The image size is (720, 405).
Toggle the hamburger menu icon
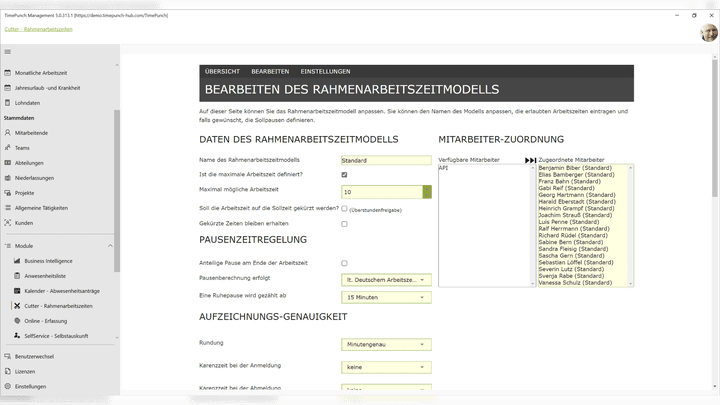pos(7,52)
